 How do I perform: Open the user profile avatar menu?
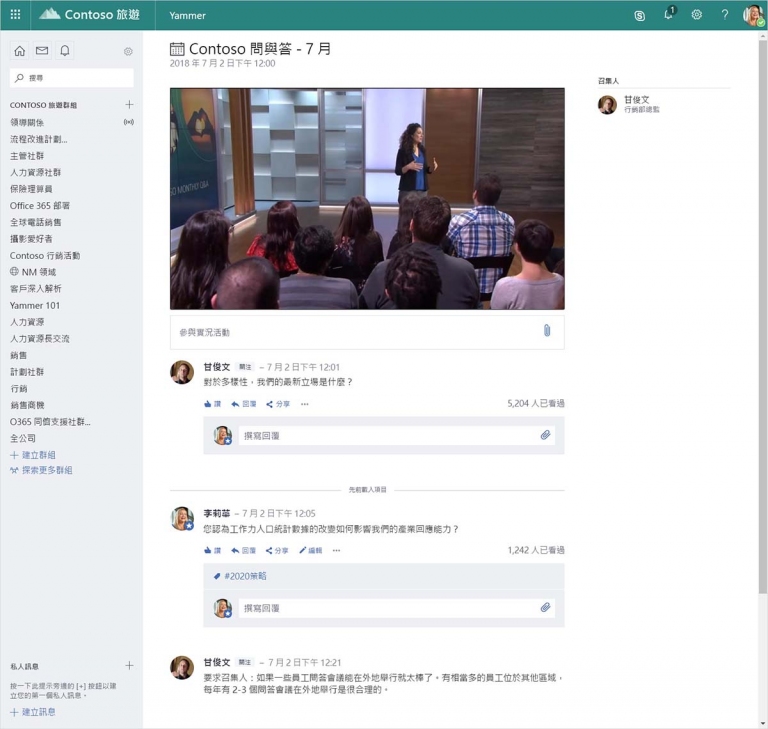coord(754,15)
